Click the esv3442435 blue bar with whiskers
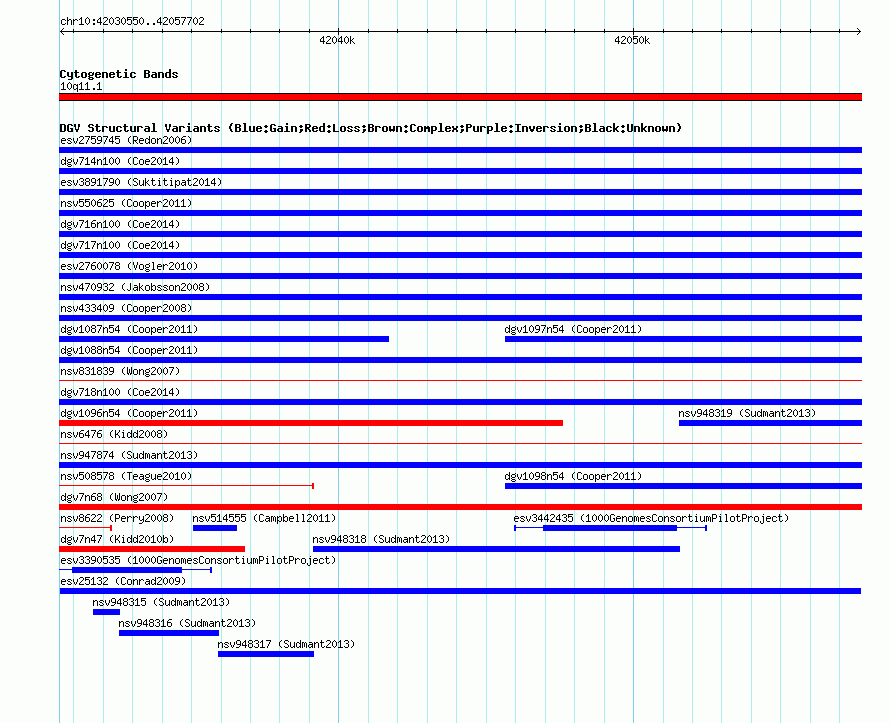 coord(610,528)
